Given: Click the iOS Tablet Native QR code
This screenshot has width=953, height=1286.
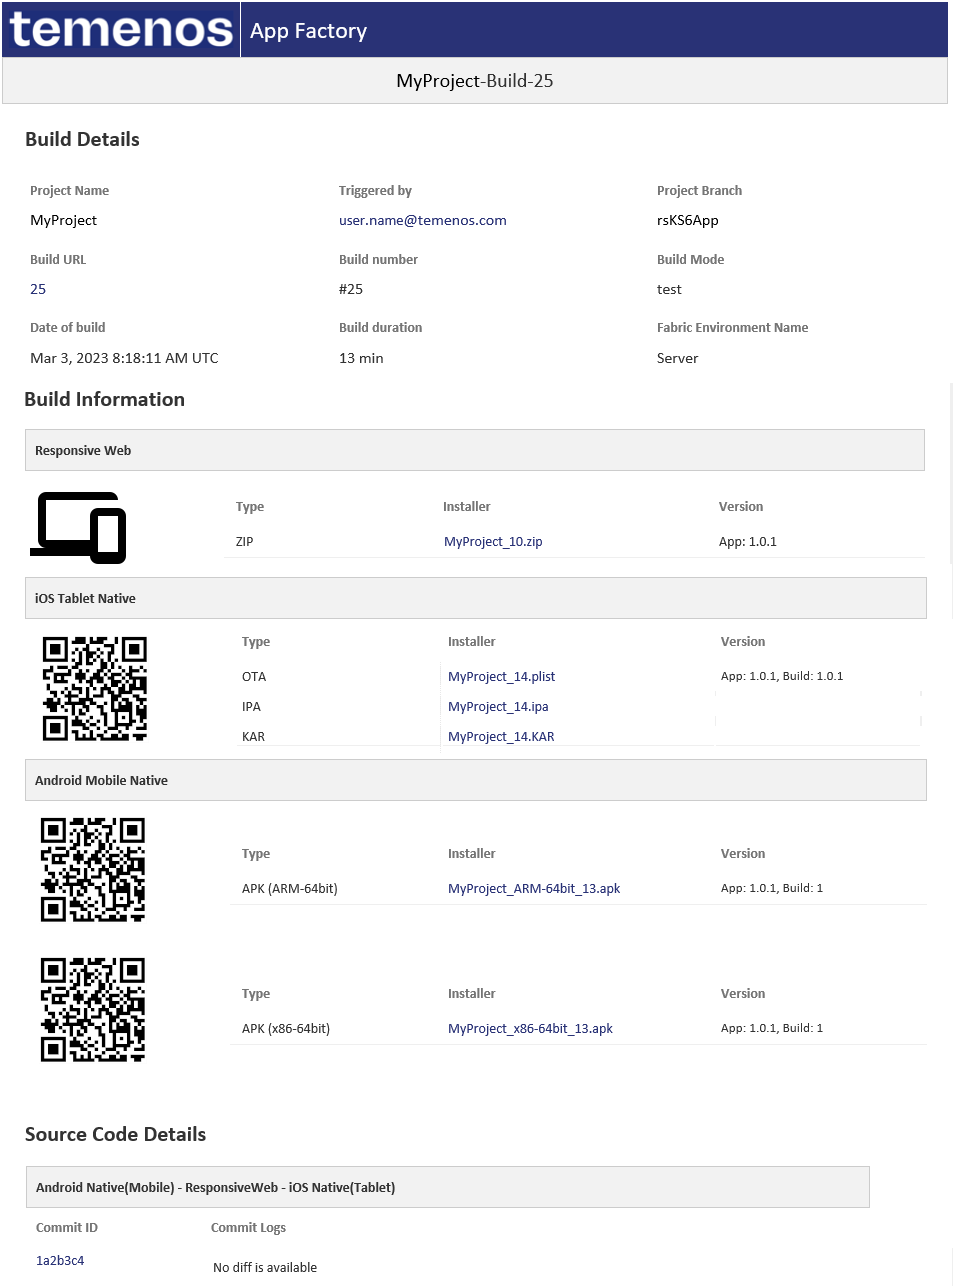Looking at the screenshot, I should coord(95,689).
